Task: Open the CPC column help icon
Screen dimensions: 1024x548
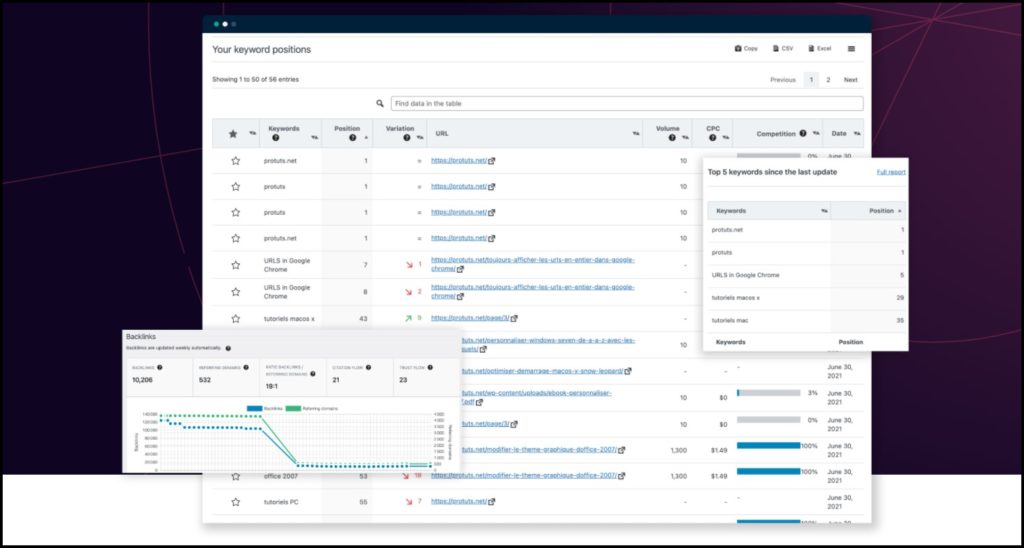Action: pyautogui.click(x=712, y=138)
